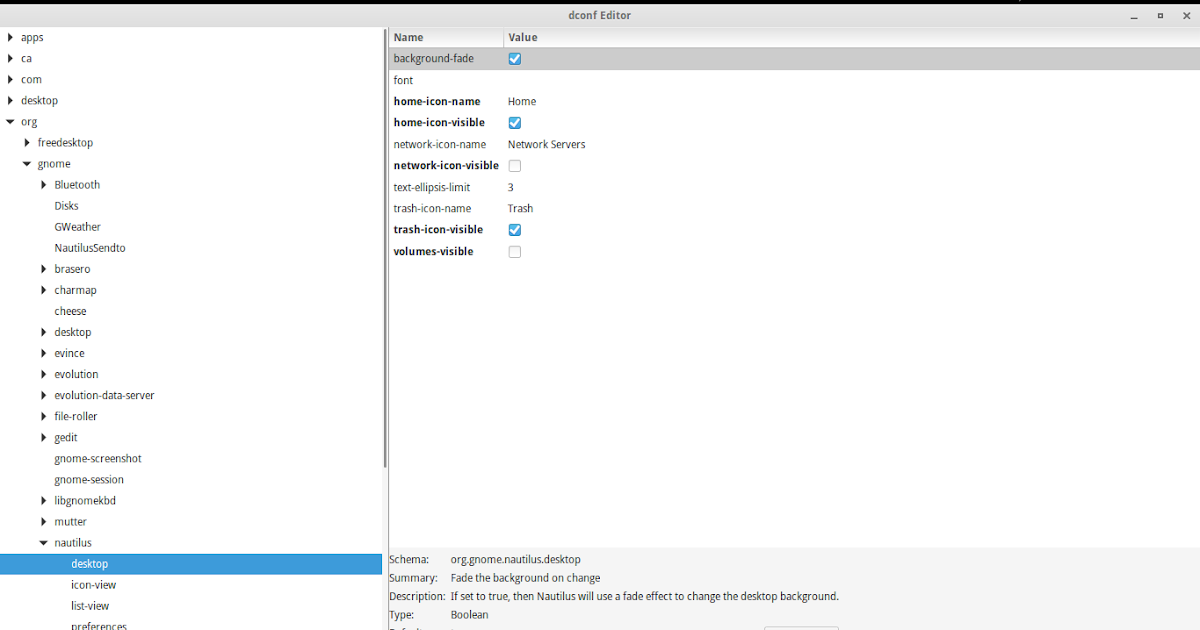Collapse the nautilus tree node
1200x630 pixels.
44,543
